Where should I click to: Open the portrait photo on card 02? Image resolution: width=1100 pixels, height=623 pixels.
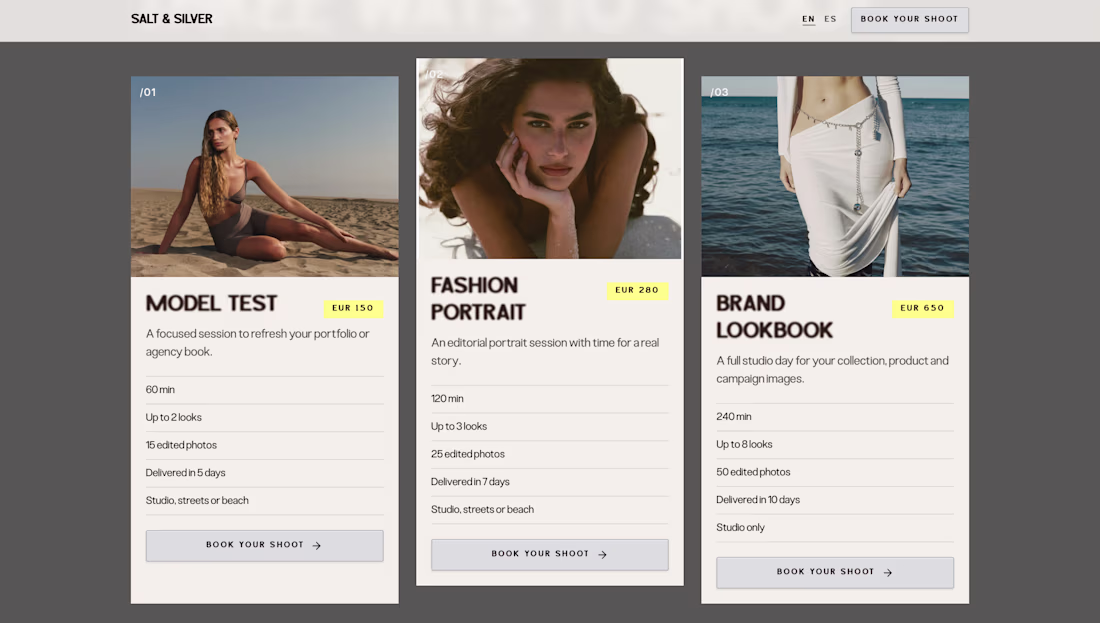[549, 159]
